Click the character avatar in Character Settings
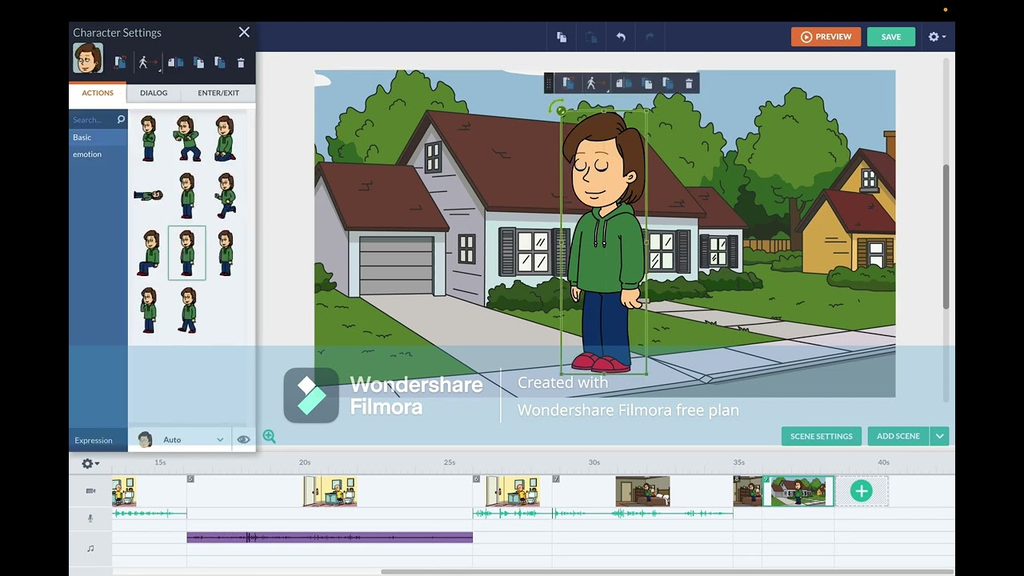 88,58
